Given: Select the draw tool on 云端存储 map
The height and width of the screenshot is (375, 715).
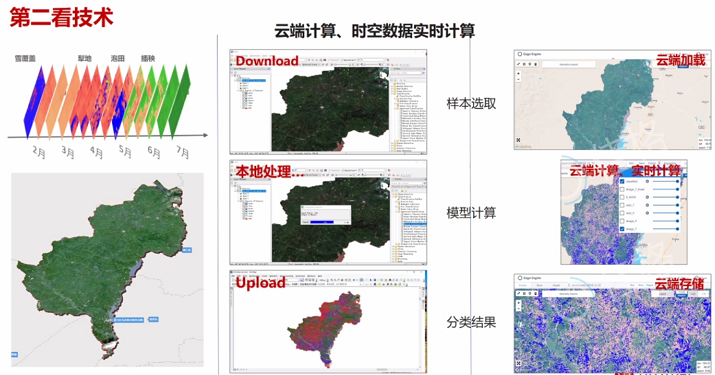Looking at the screenshot, I should click(518, 293).
